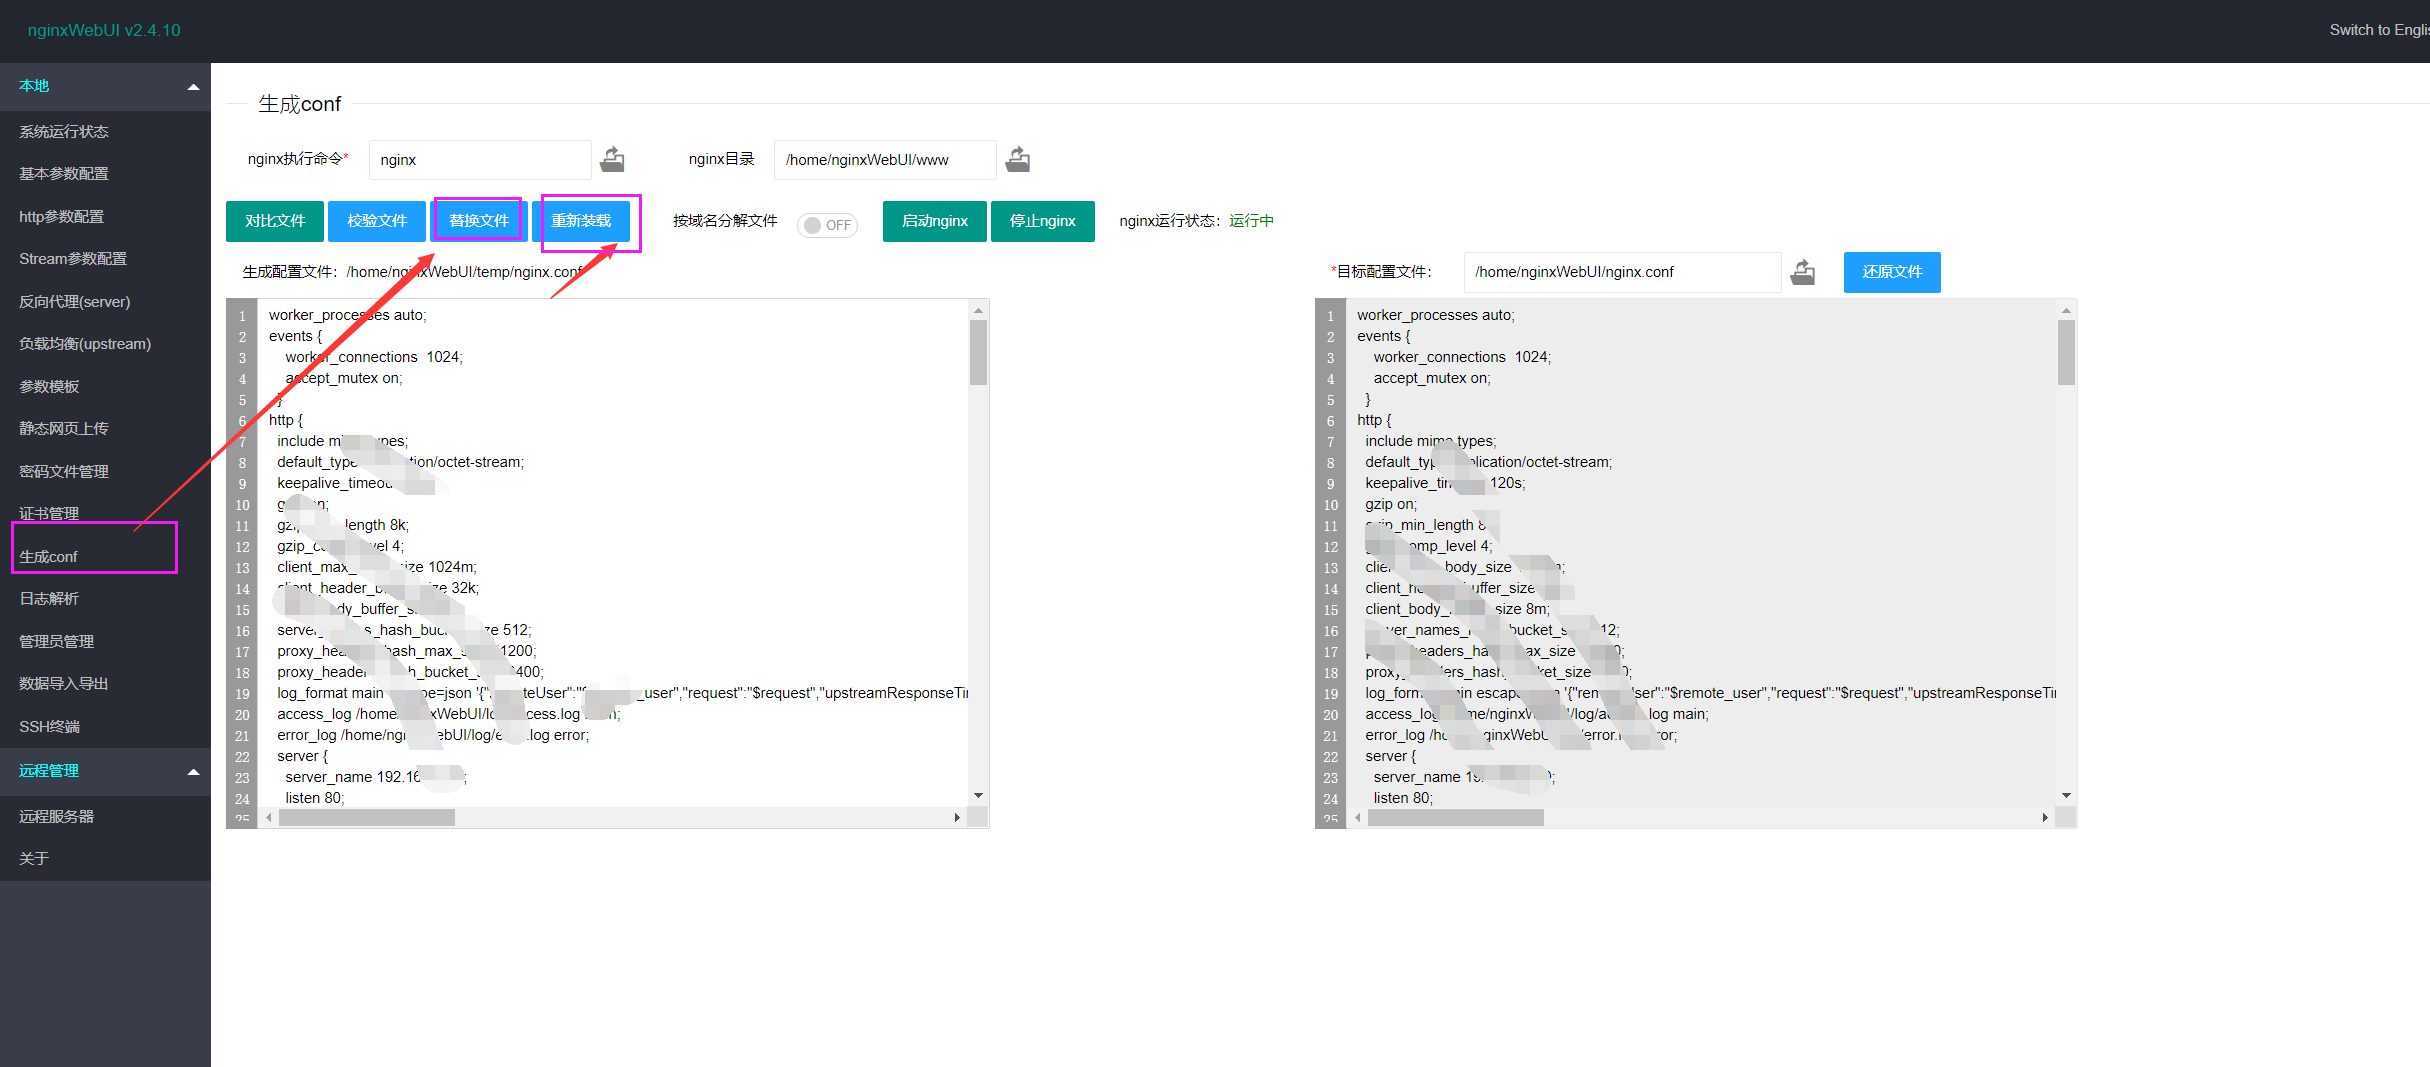The image size is (2430, 1067).
Task: Click the left editor scroll-up arrow
Action: (x=978, y=310)
